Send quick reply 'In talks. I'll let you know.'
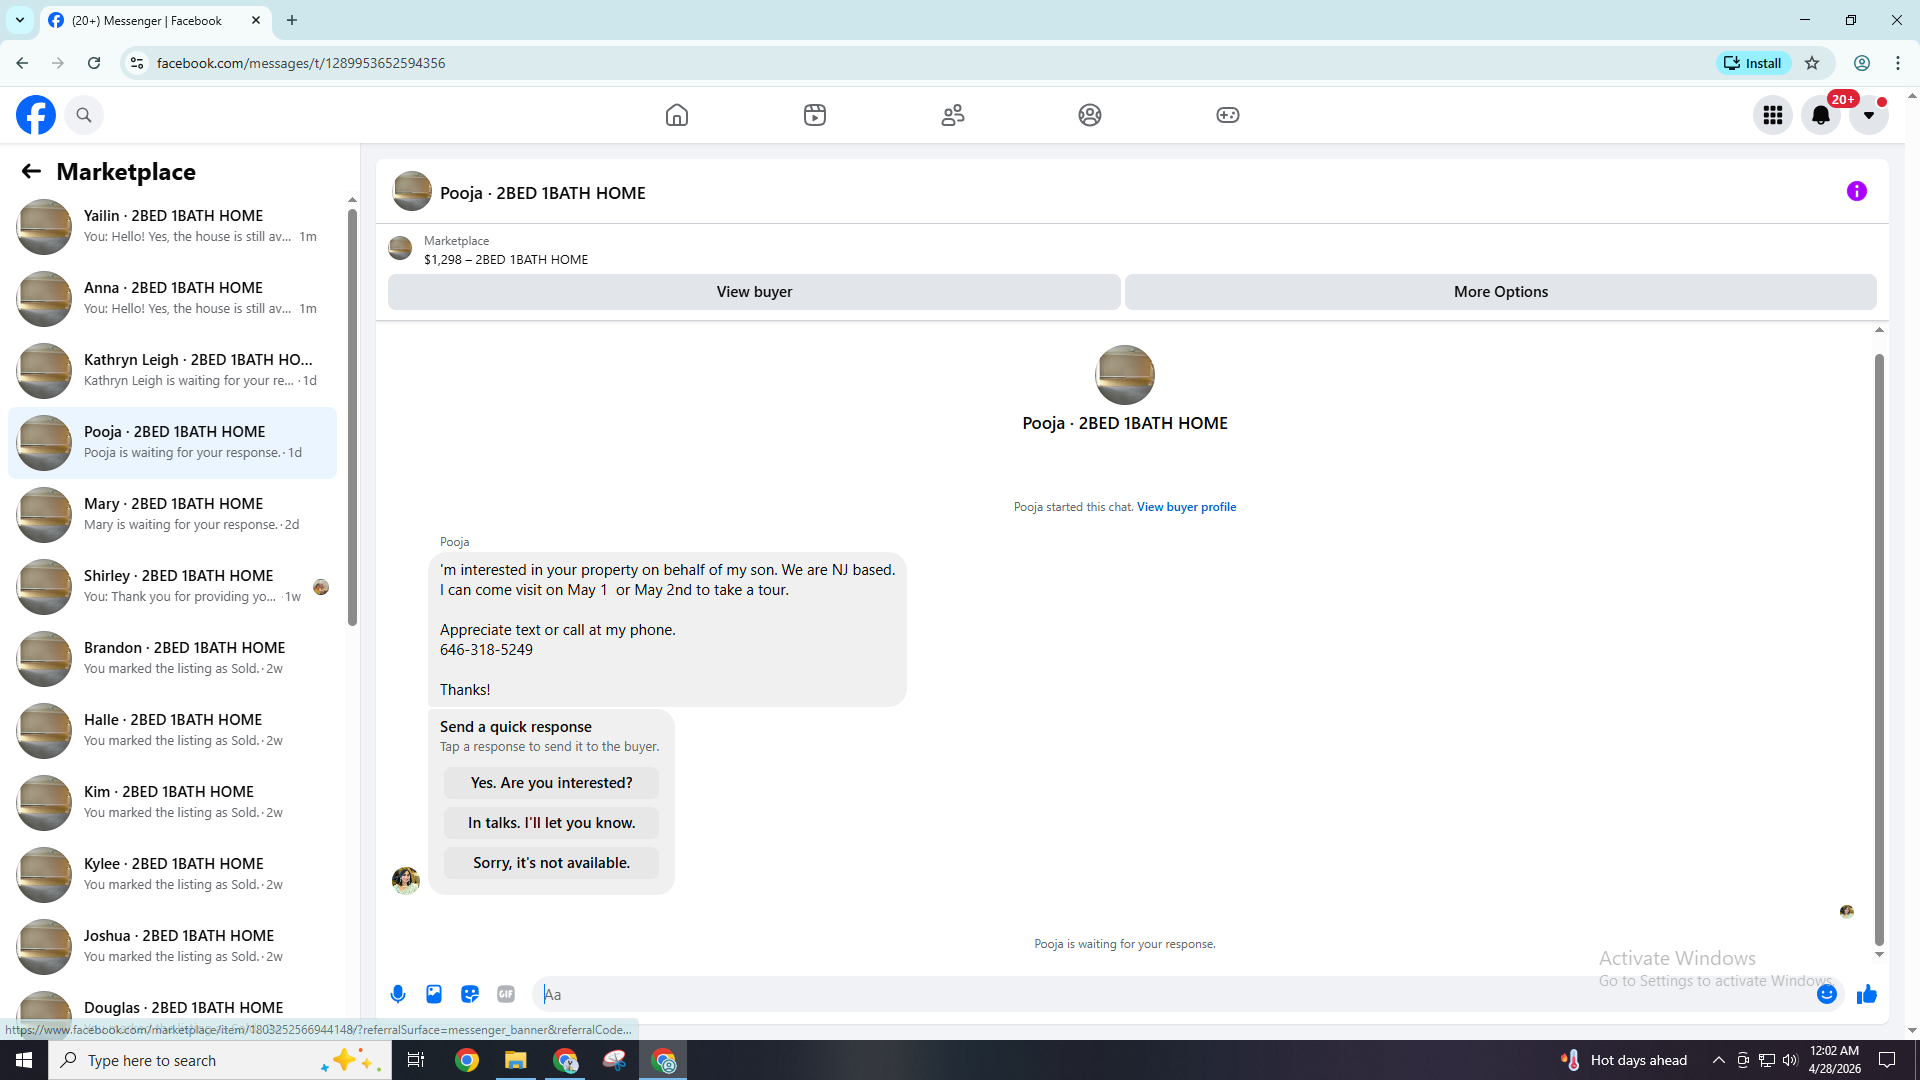 pos(551,823)
